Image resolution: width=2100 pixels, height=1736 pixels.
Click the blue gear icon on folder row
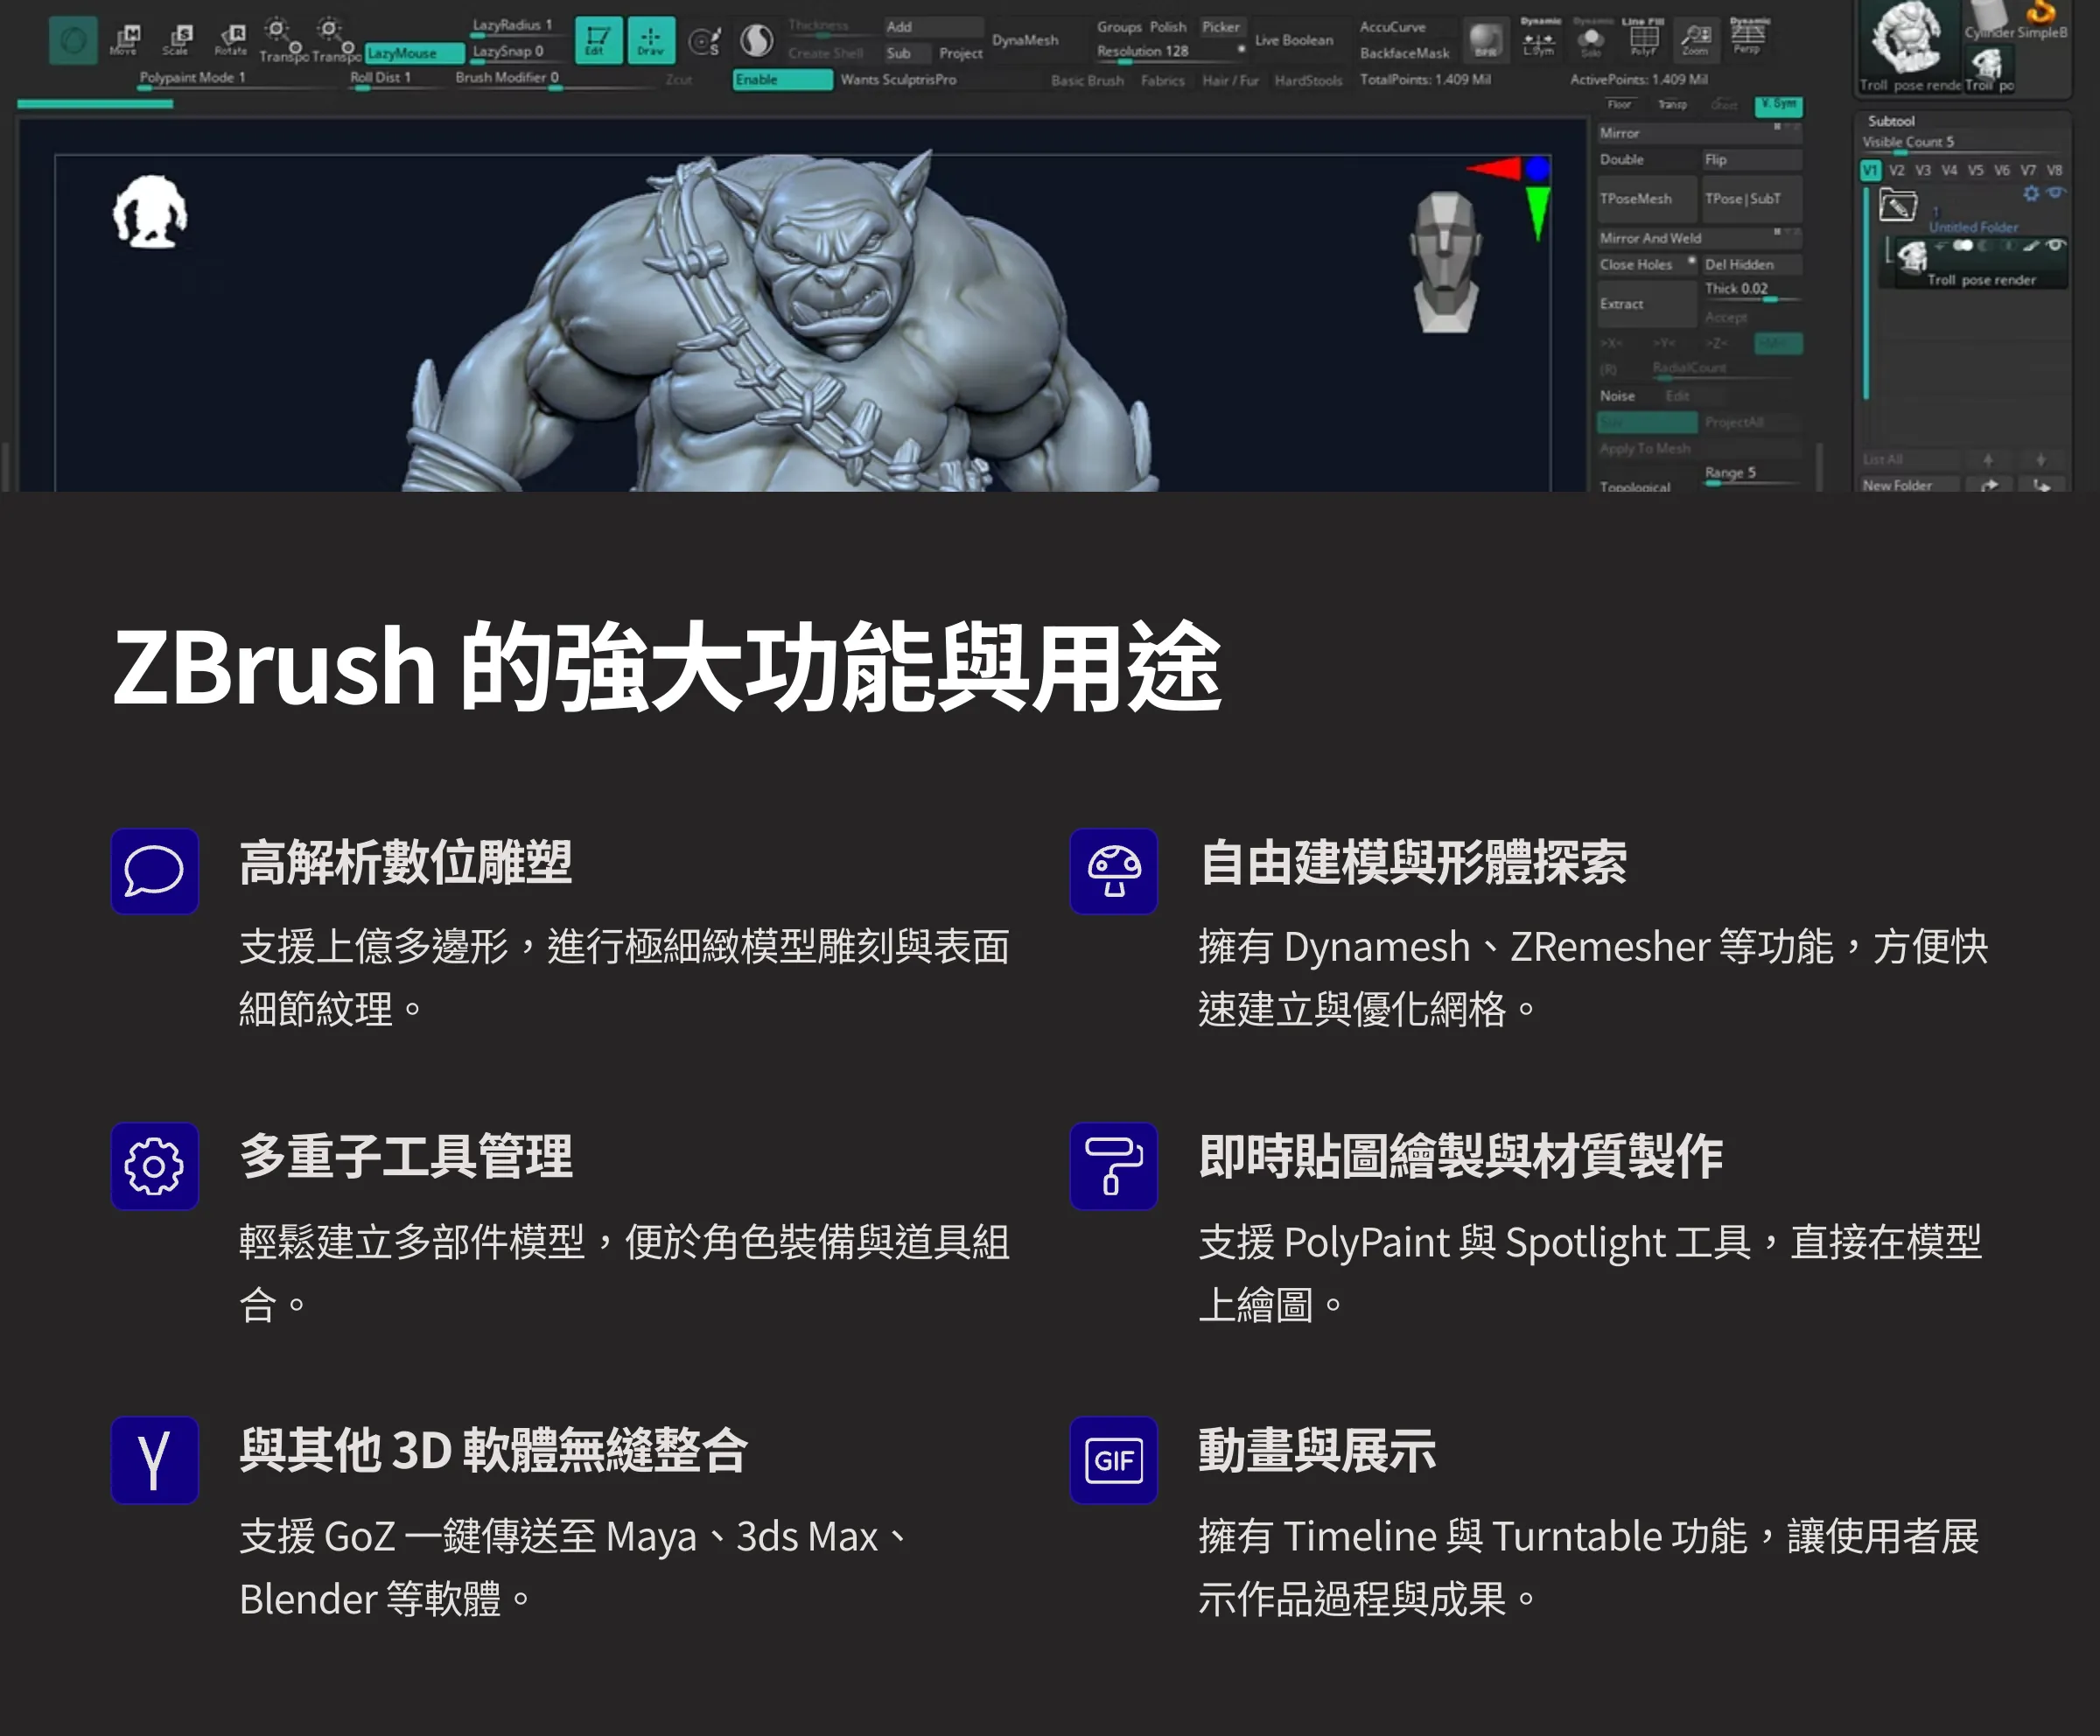coord(2031,192)
